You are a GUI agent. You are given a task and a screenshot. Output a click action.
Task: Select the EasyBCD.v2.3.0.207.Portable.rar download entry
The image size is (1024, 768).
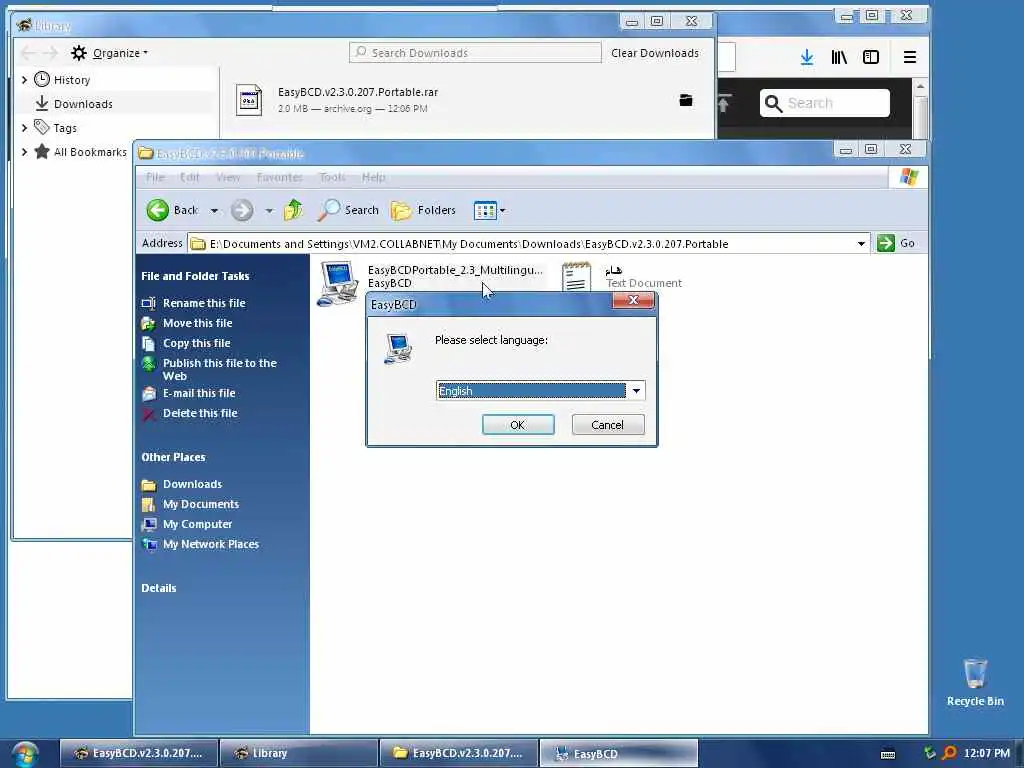pyautogui.click(x=467, y=100)
